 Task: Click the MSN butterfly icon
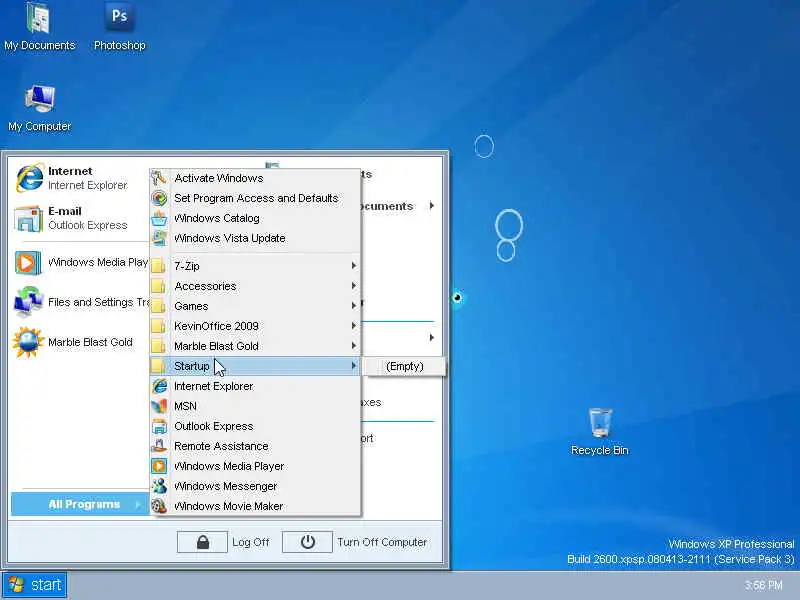(x=159, y=406)
